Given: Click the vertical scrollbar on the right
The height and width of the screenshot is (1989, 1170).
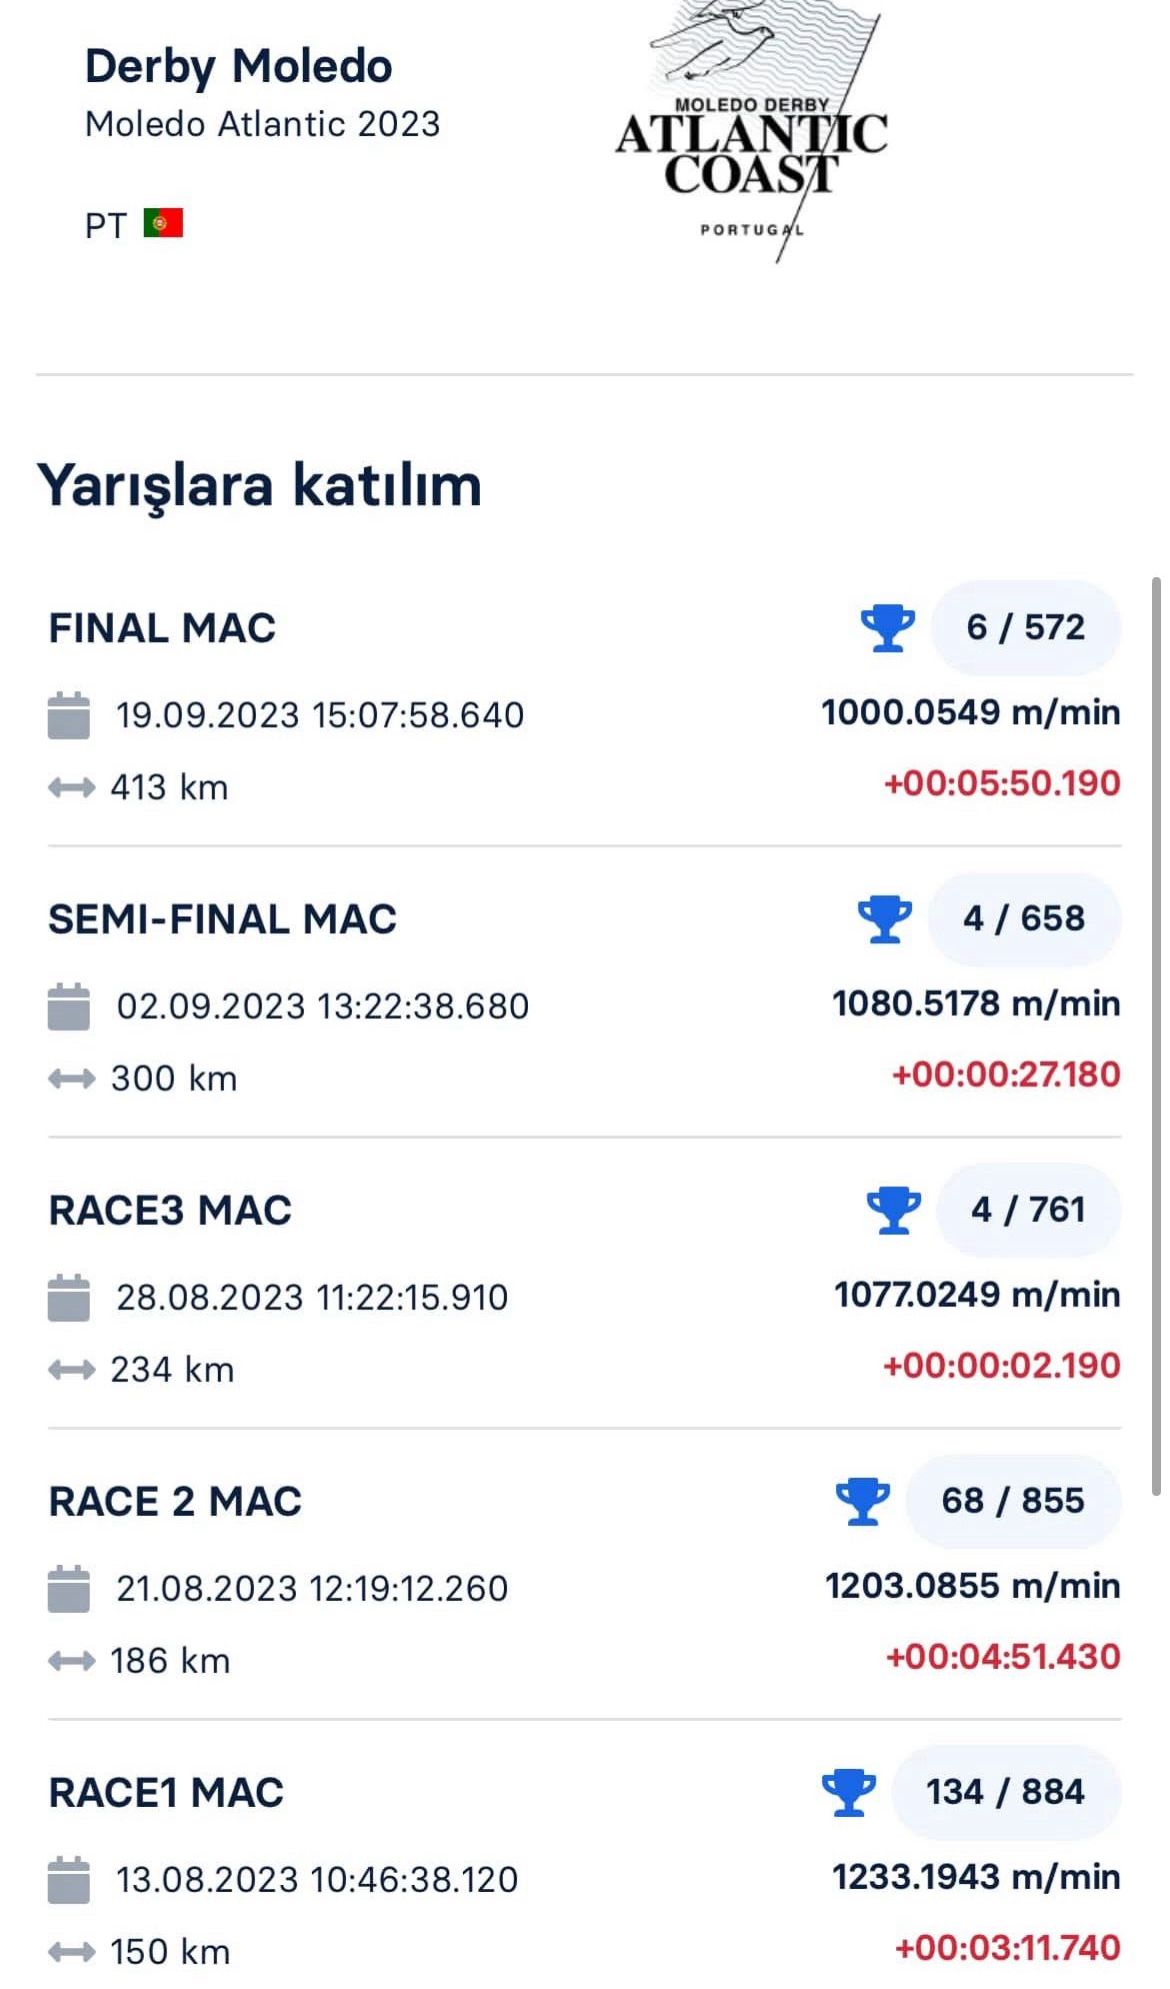Looking at the screenshot, I should coord(1156,1035).
